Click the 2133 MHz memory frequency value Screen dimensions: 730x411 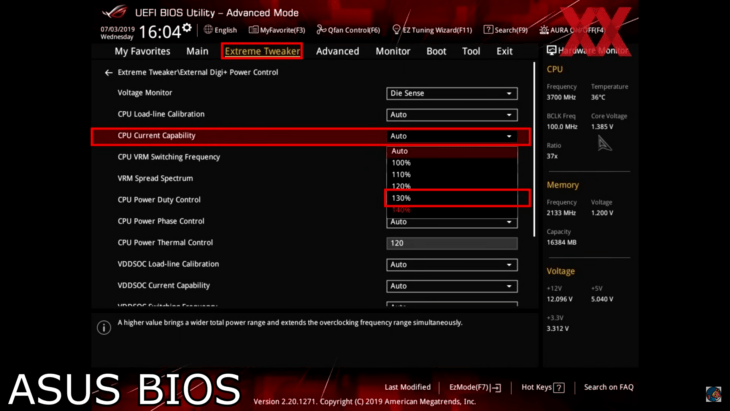click(x=561, y=213)
